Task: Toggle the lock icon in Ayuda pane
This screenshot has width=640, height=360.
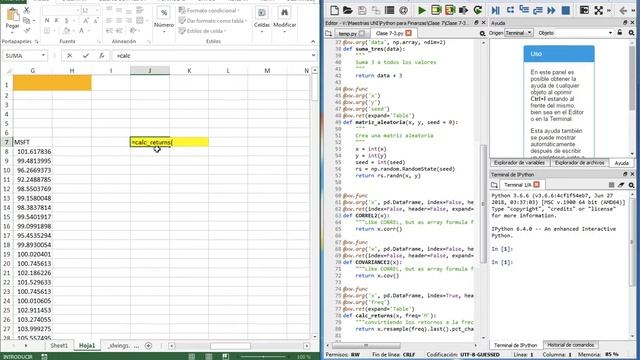Action: (x=620, y=33)
